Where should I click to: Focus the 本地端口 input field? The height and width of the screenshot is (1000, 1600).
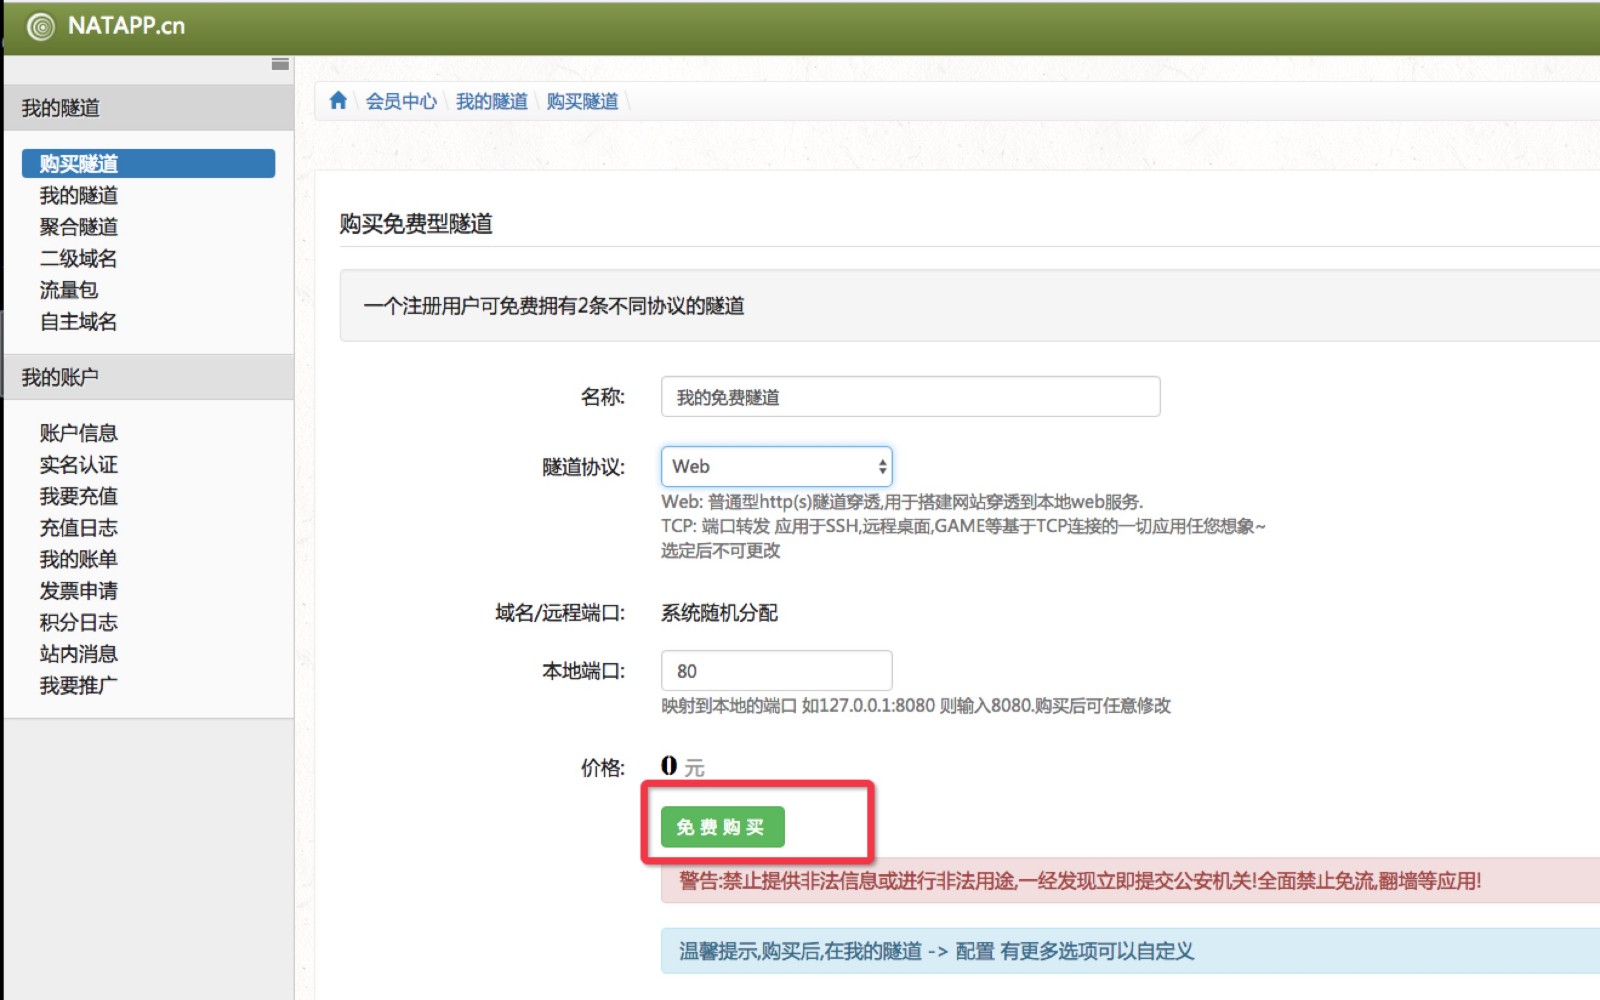pyautogui.click(x=776, y=671)
